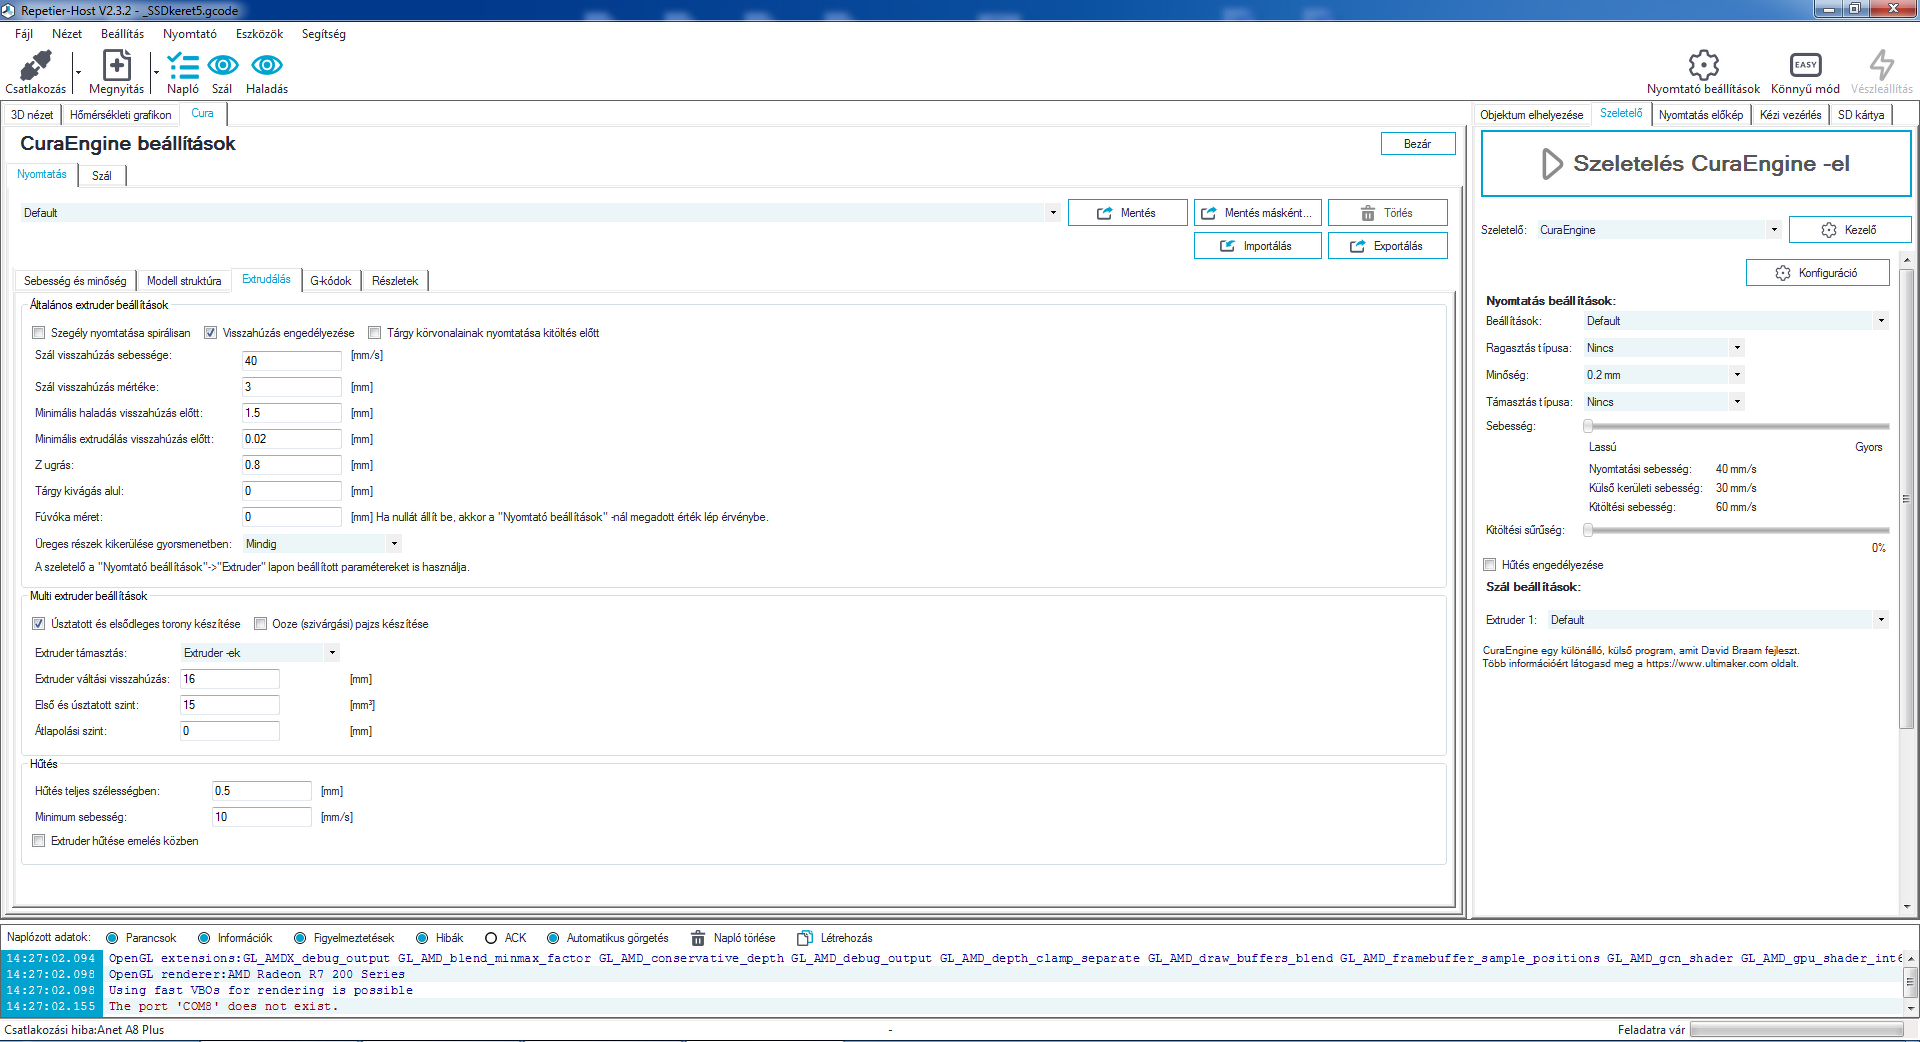Viewport: 1920px width, 1042px height.
Task: Open the Nyomtató menu
Action: (190, 34)
